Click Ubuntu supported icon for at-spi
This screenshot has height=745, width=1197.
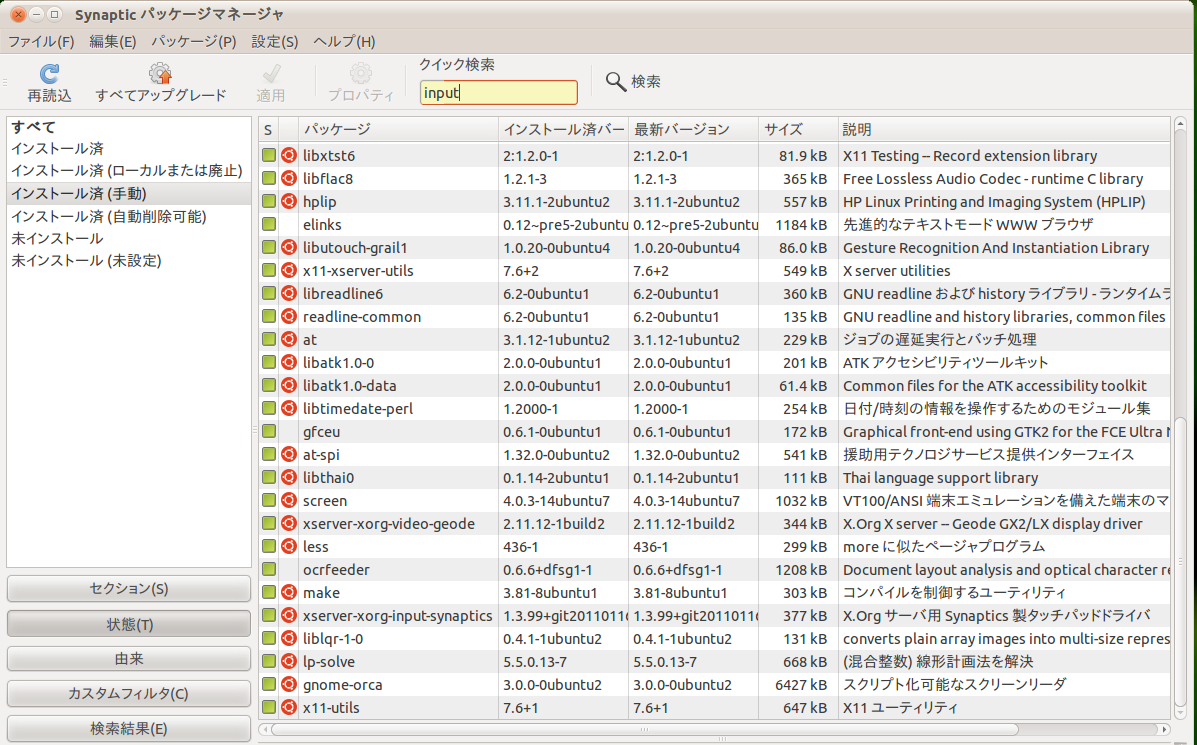[x=289, y=454]
